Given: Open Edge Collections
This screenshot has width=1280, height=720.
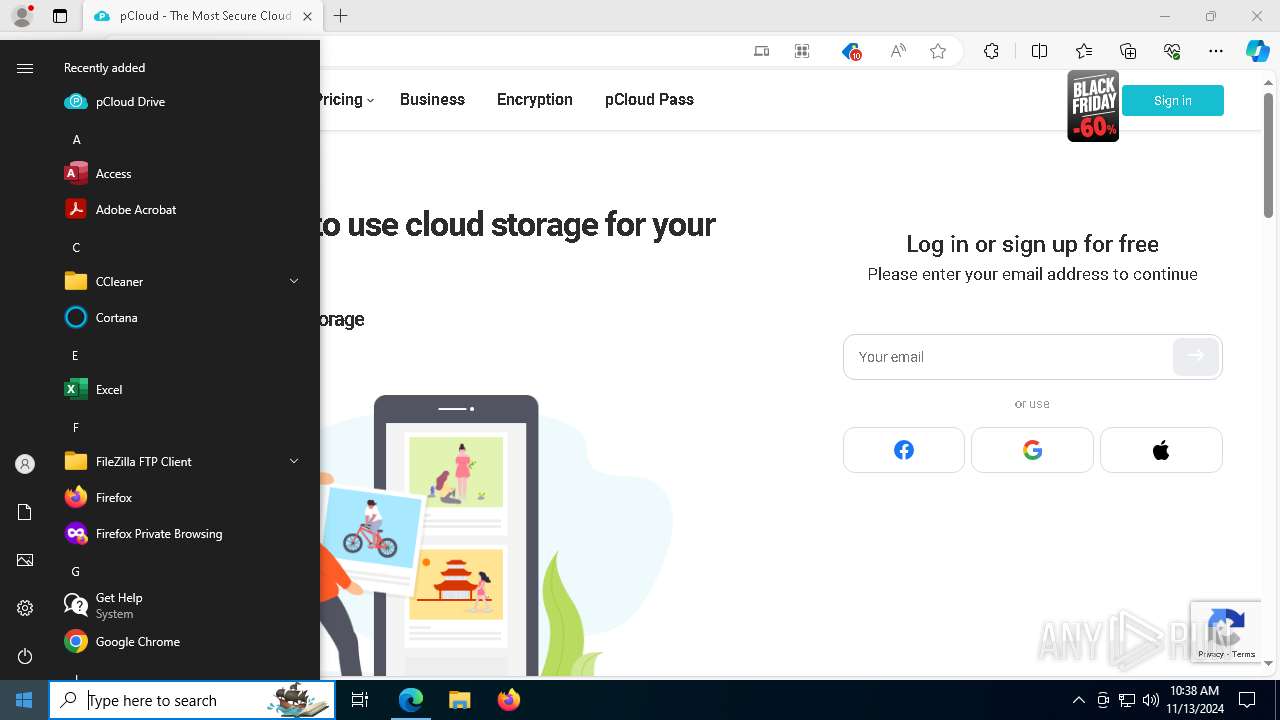Looking at the screenshot, I should 1128,52.
